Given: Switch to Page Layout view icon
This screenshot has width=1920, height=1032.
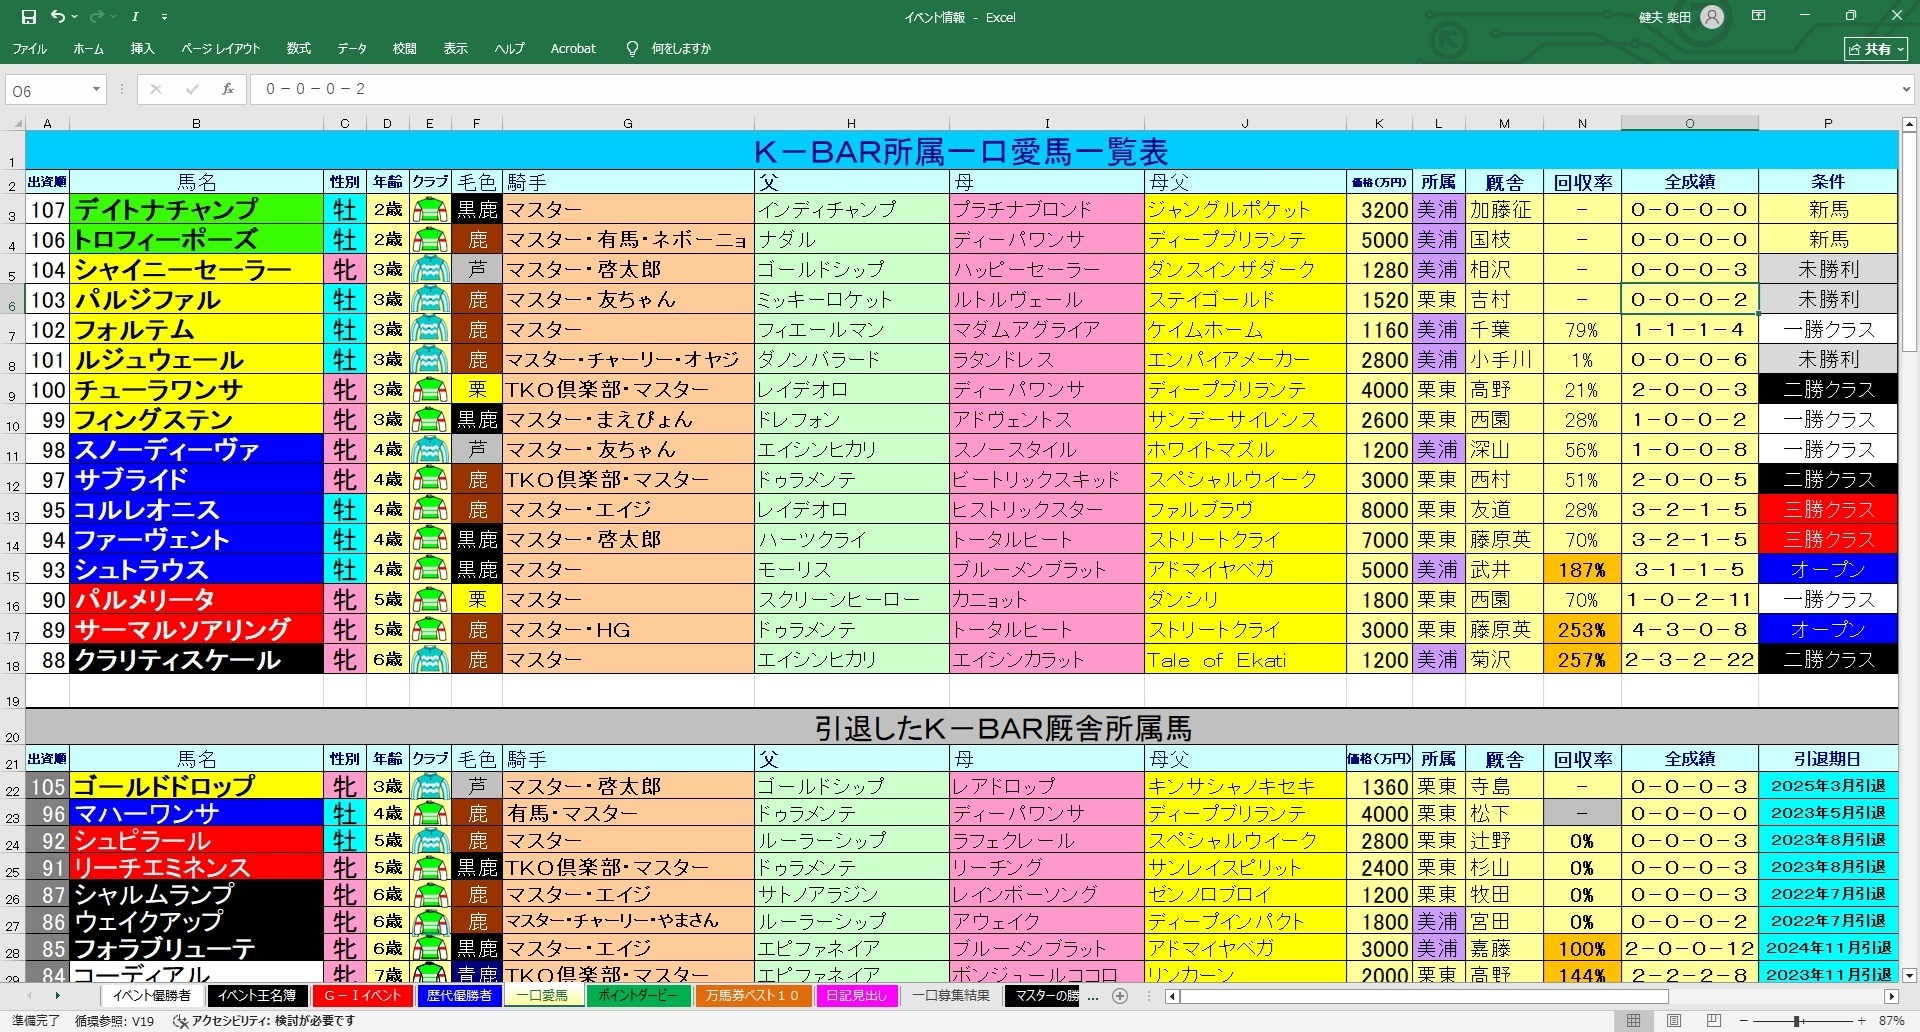Looking at the screenshot, I should 1673,1021.
